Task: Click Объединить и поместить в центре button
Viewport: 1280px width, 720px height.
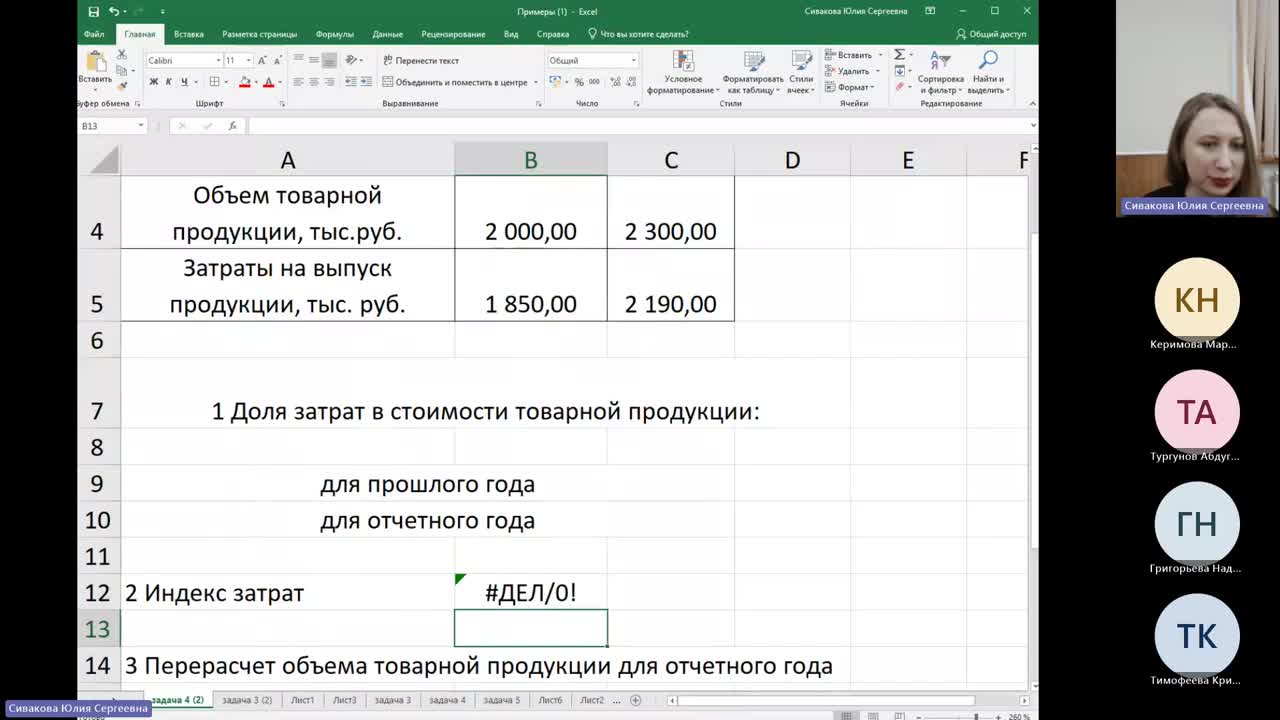Action: [x=461, y=82]
